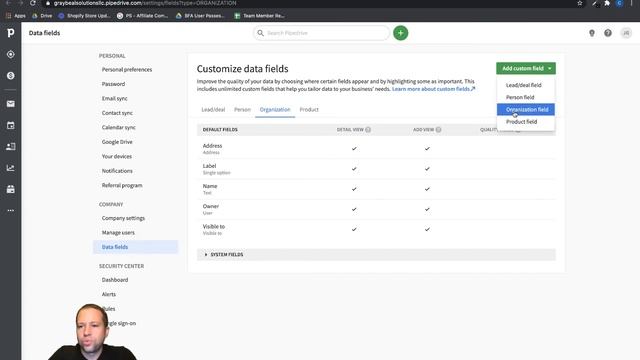Switch to the Product tab

coord(309,109)
